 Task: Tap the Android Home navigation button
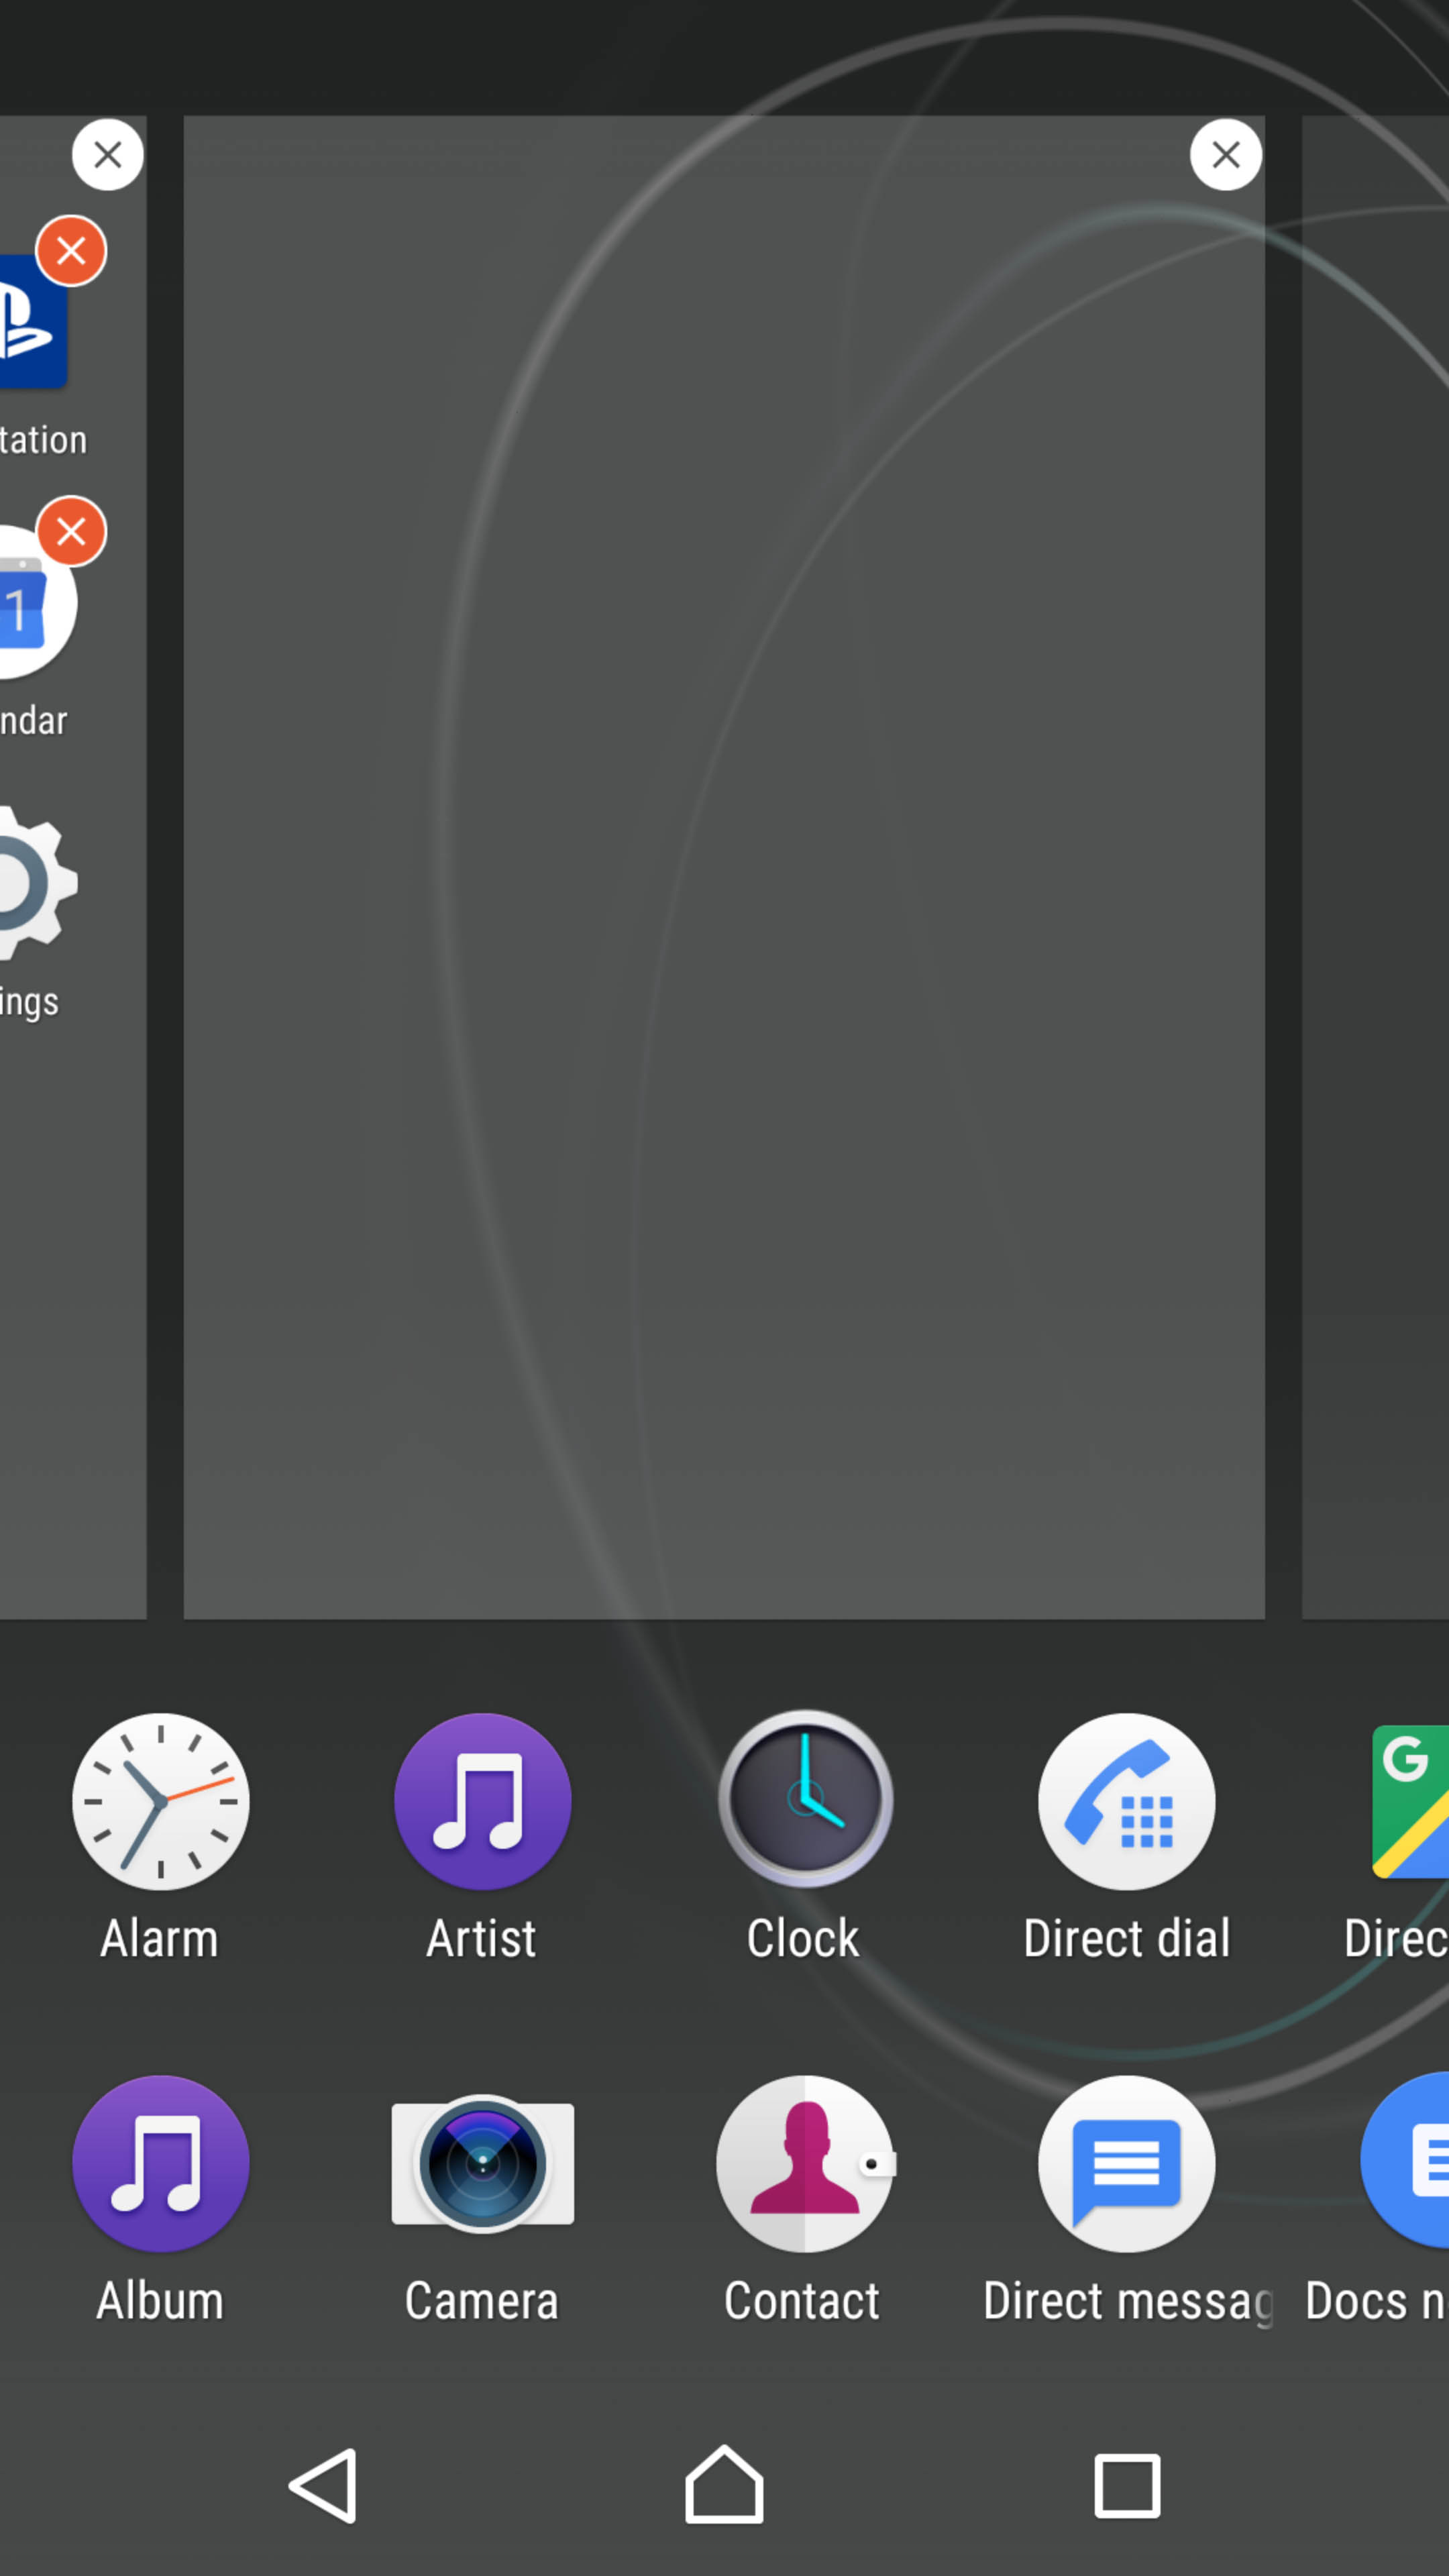click(x=724, y=2484)
